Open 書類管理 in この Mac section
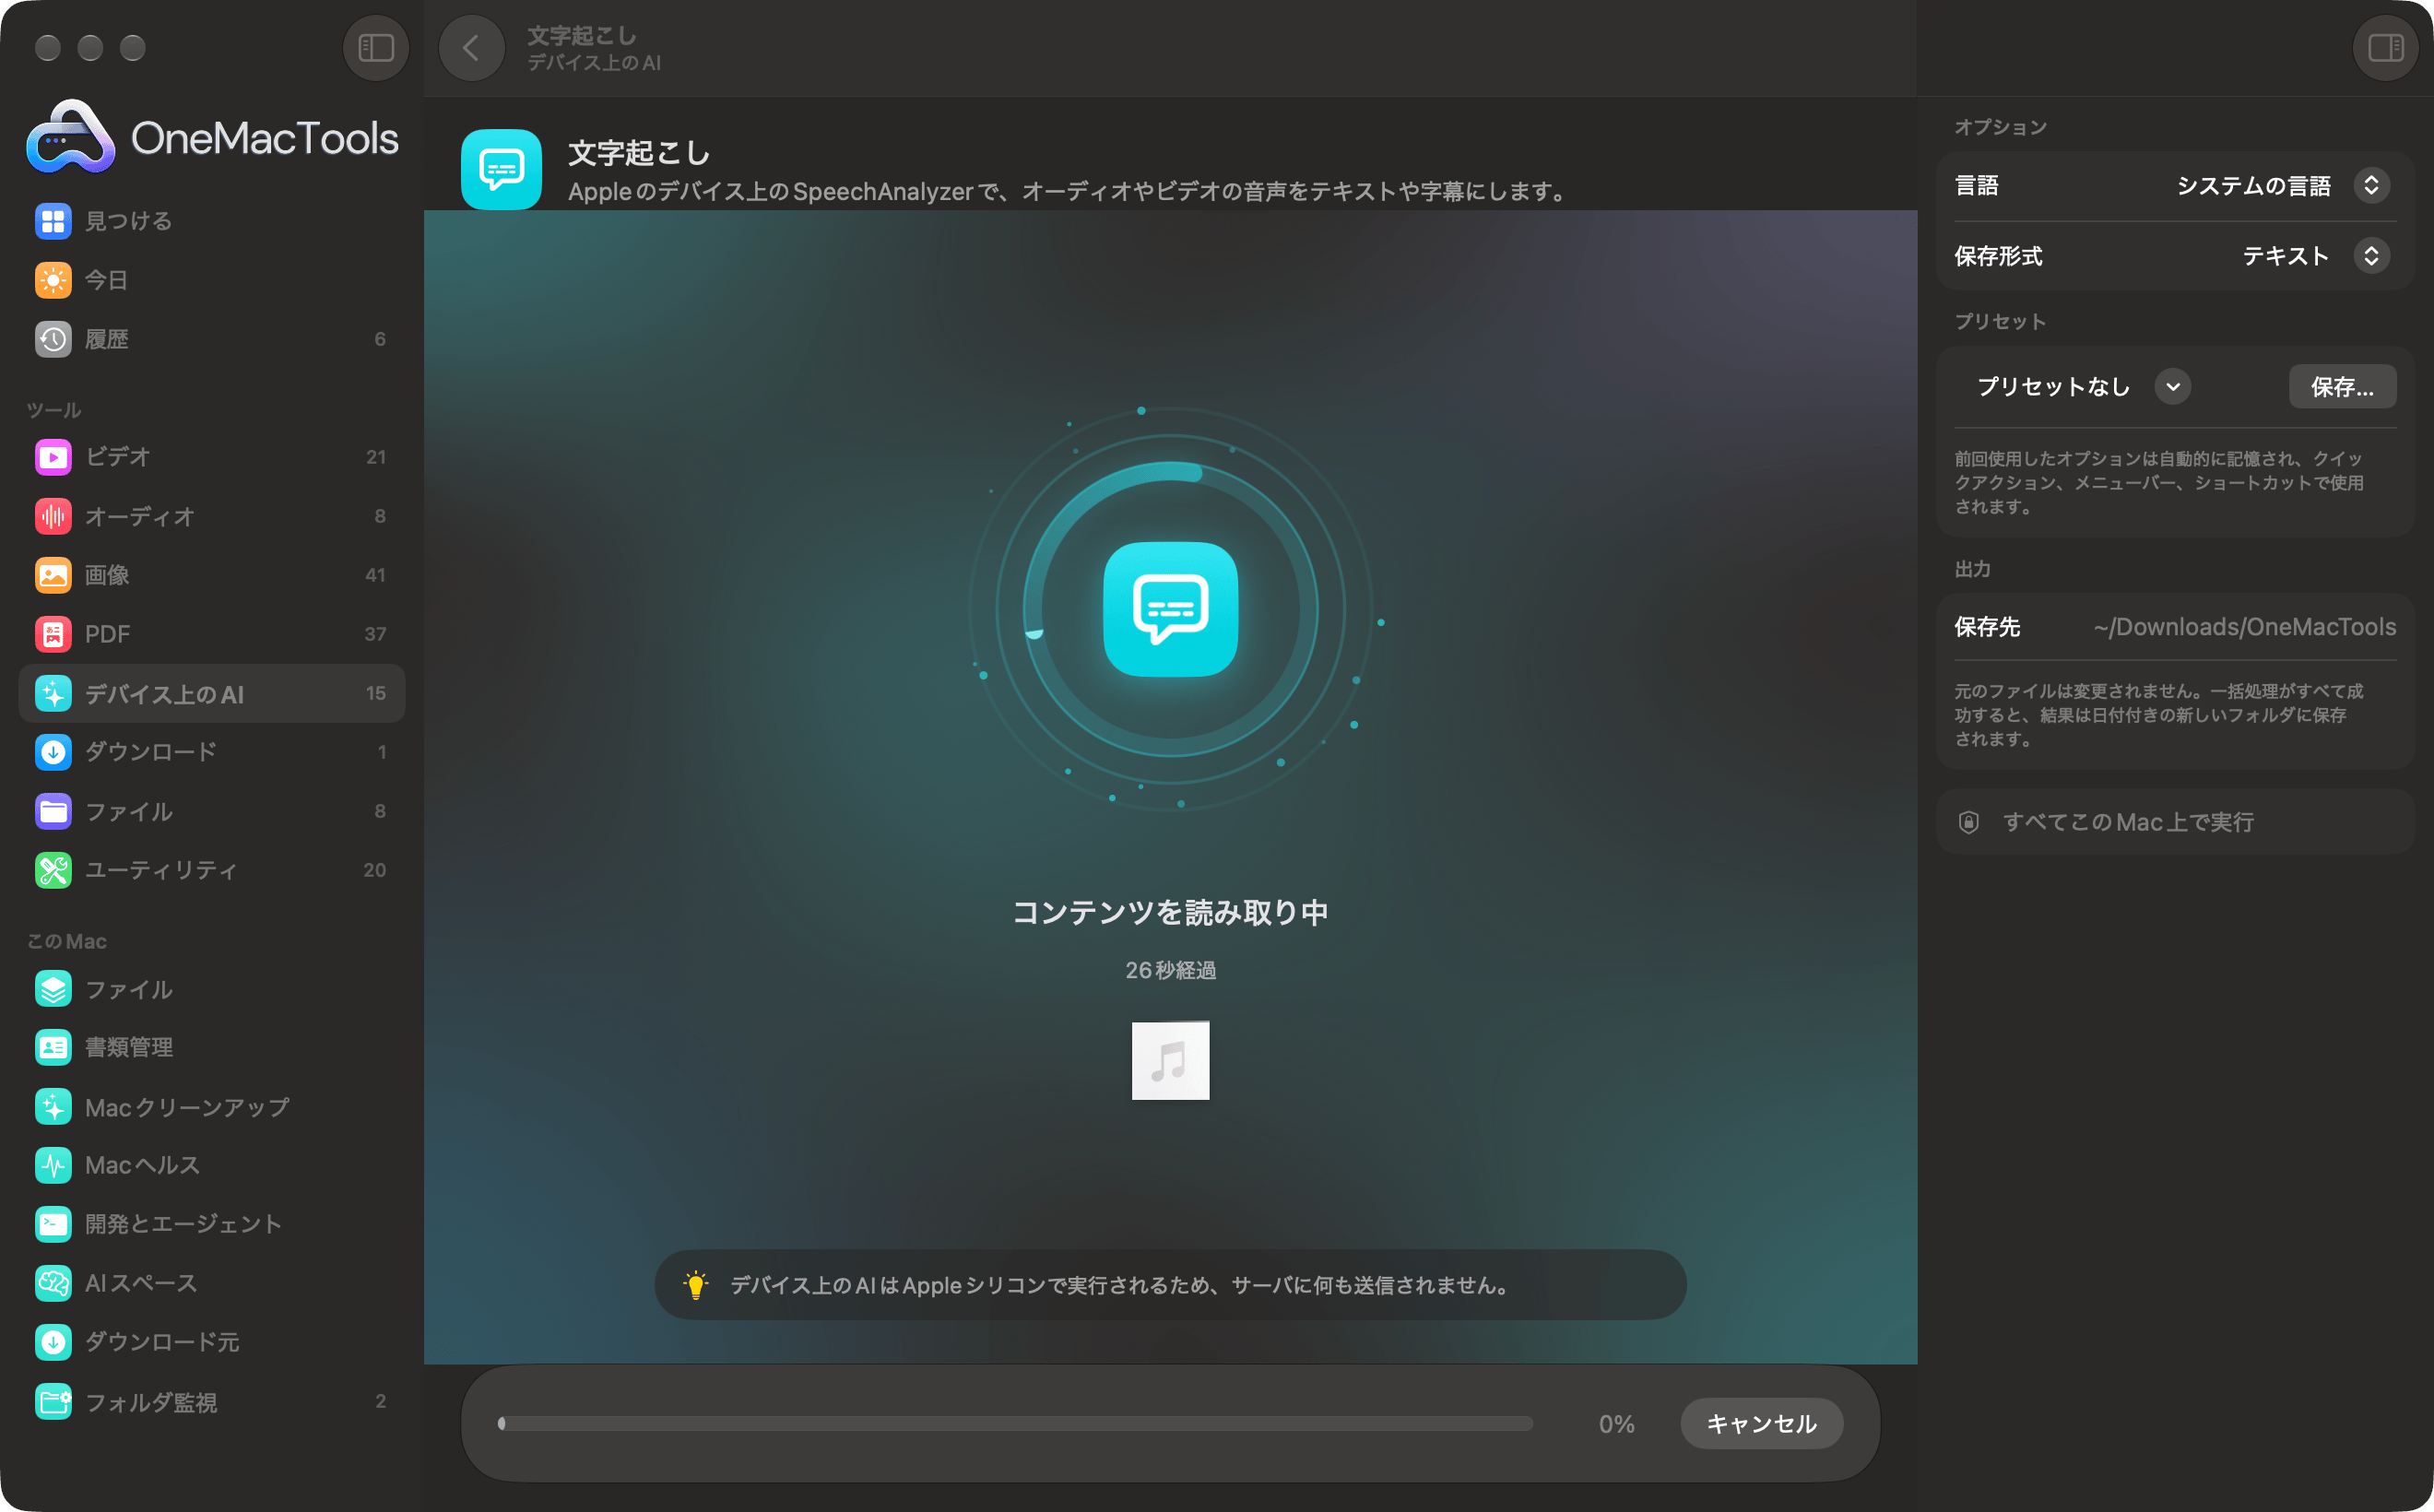The height and width of the screenshot is (1512, 2434). point(211,1047)
